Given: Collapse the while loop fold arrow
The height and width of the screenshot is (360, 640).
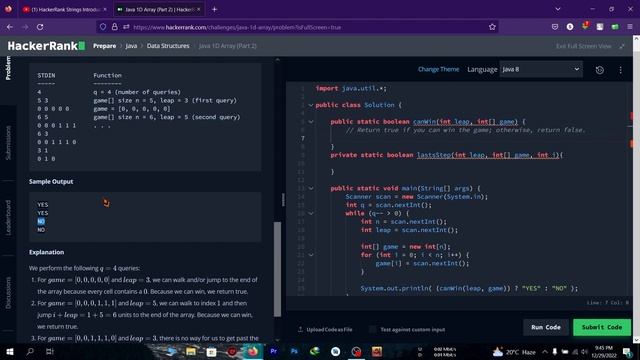Looking at the screenshot, I should tap(311, 213).
